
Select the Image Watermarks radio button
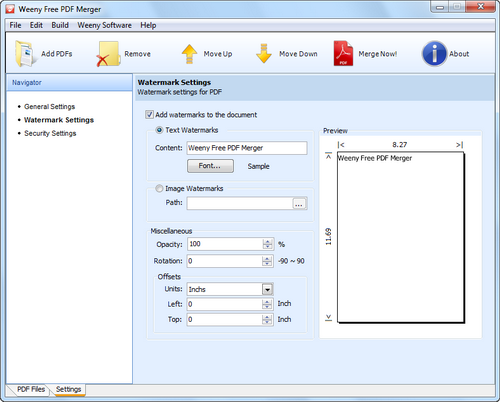[159, 189]
